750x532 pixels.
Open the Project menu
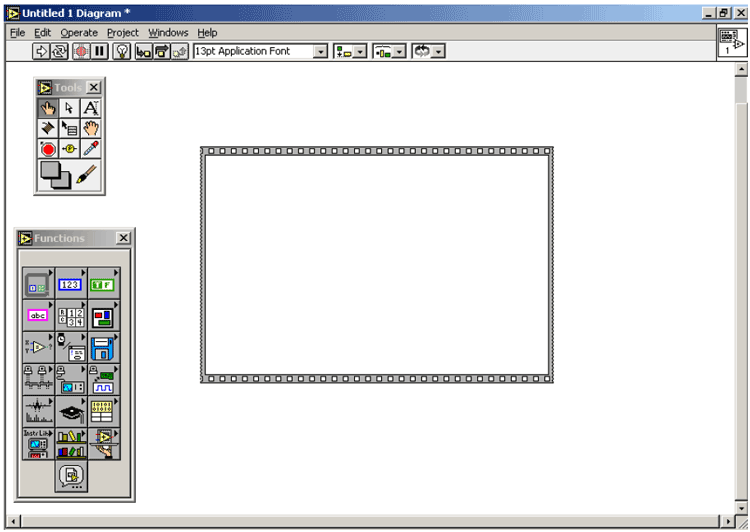point(122,33)
